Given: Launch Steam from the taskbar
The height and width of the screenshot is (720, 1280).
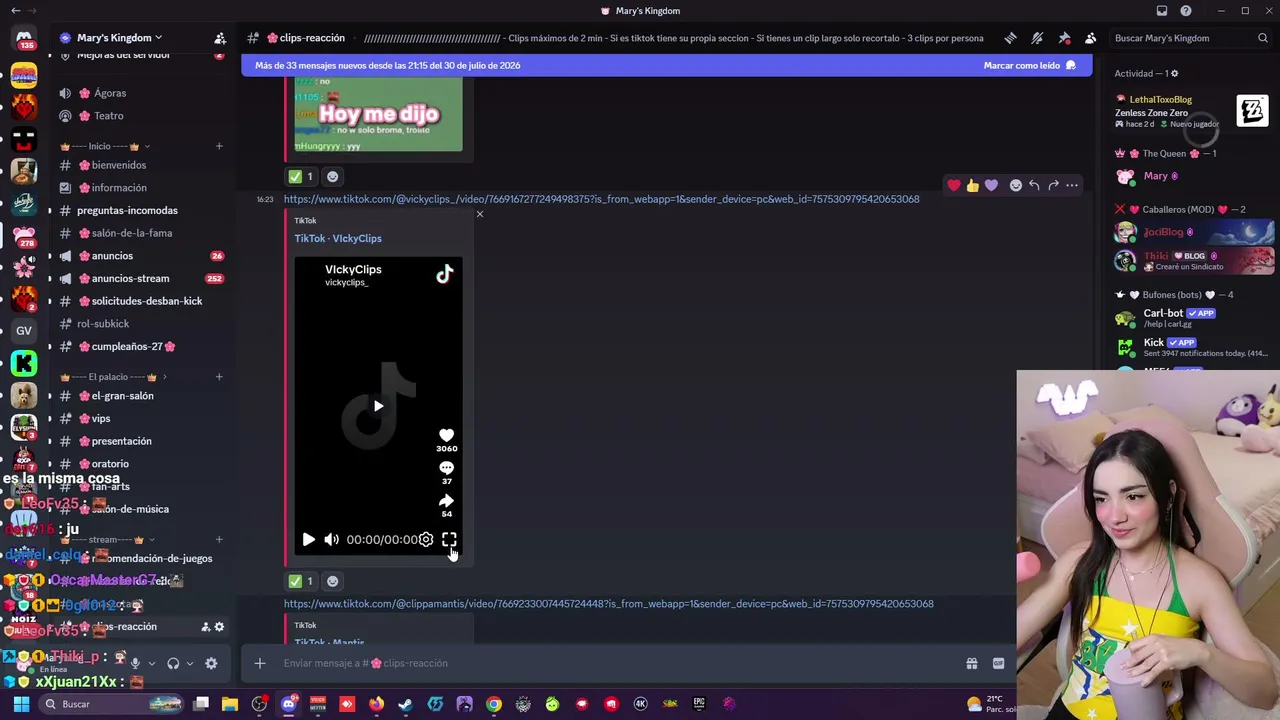Looking at the screenshot, I should [x=405, y=704].
